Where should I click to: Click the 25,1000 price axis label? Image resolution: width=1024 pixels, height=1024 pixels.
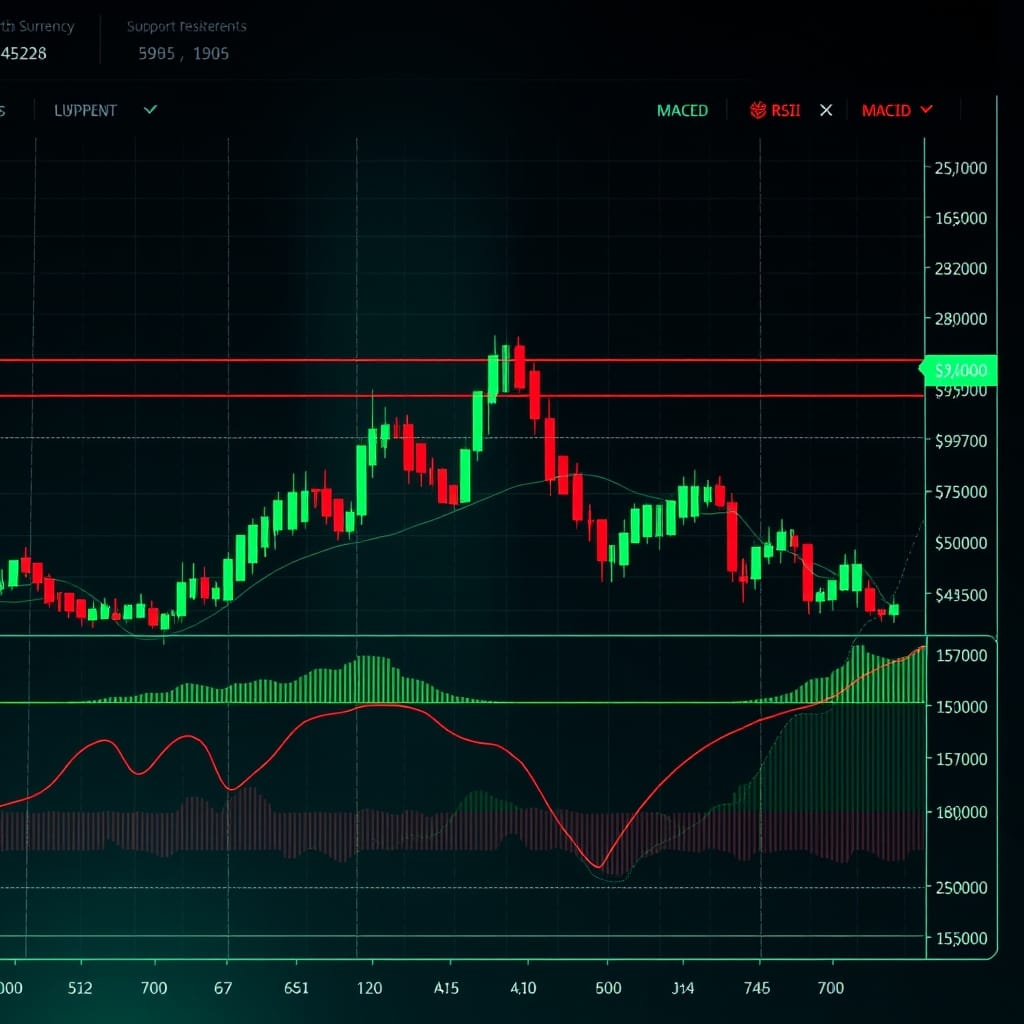(961, 168)
